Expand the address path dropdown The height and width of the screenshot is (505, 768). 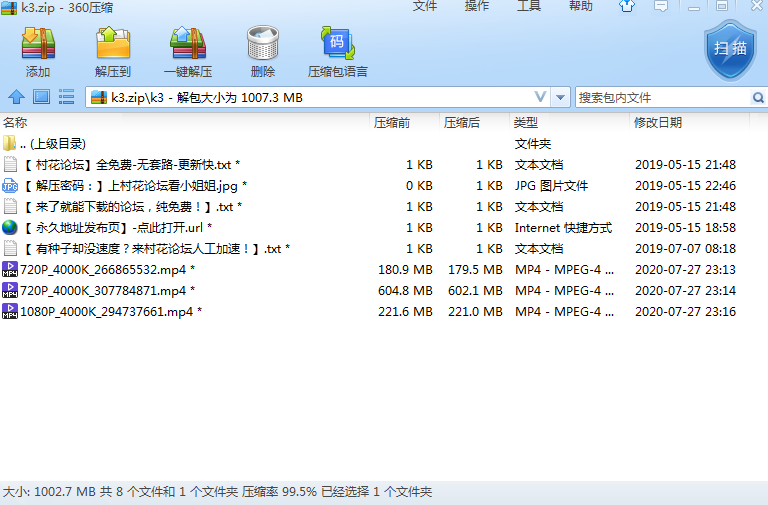click(540, 97)
